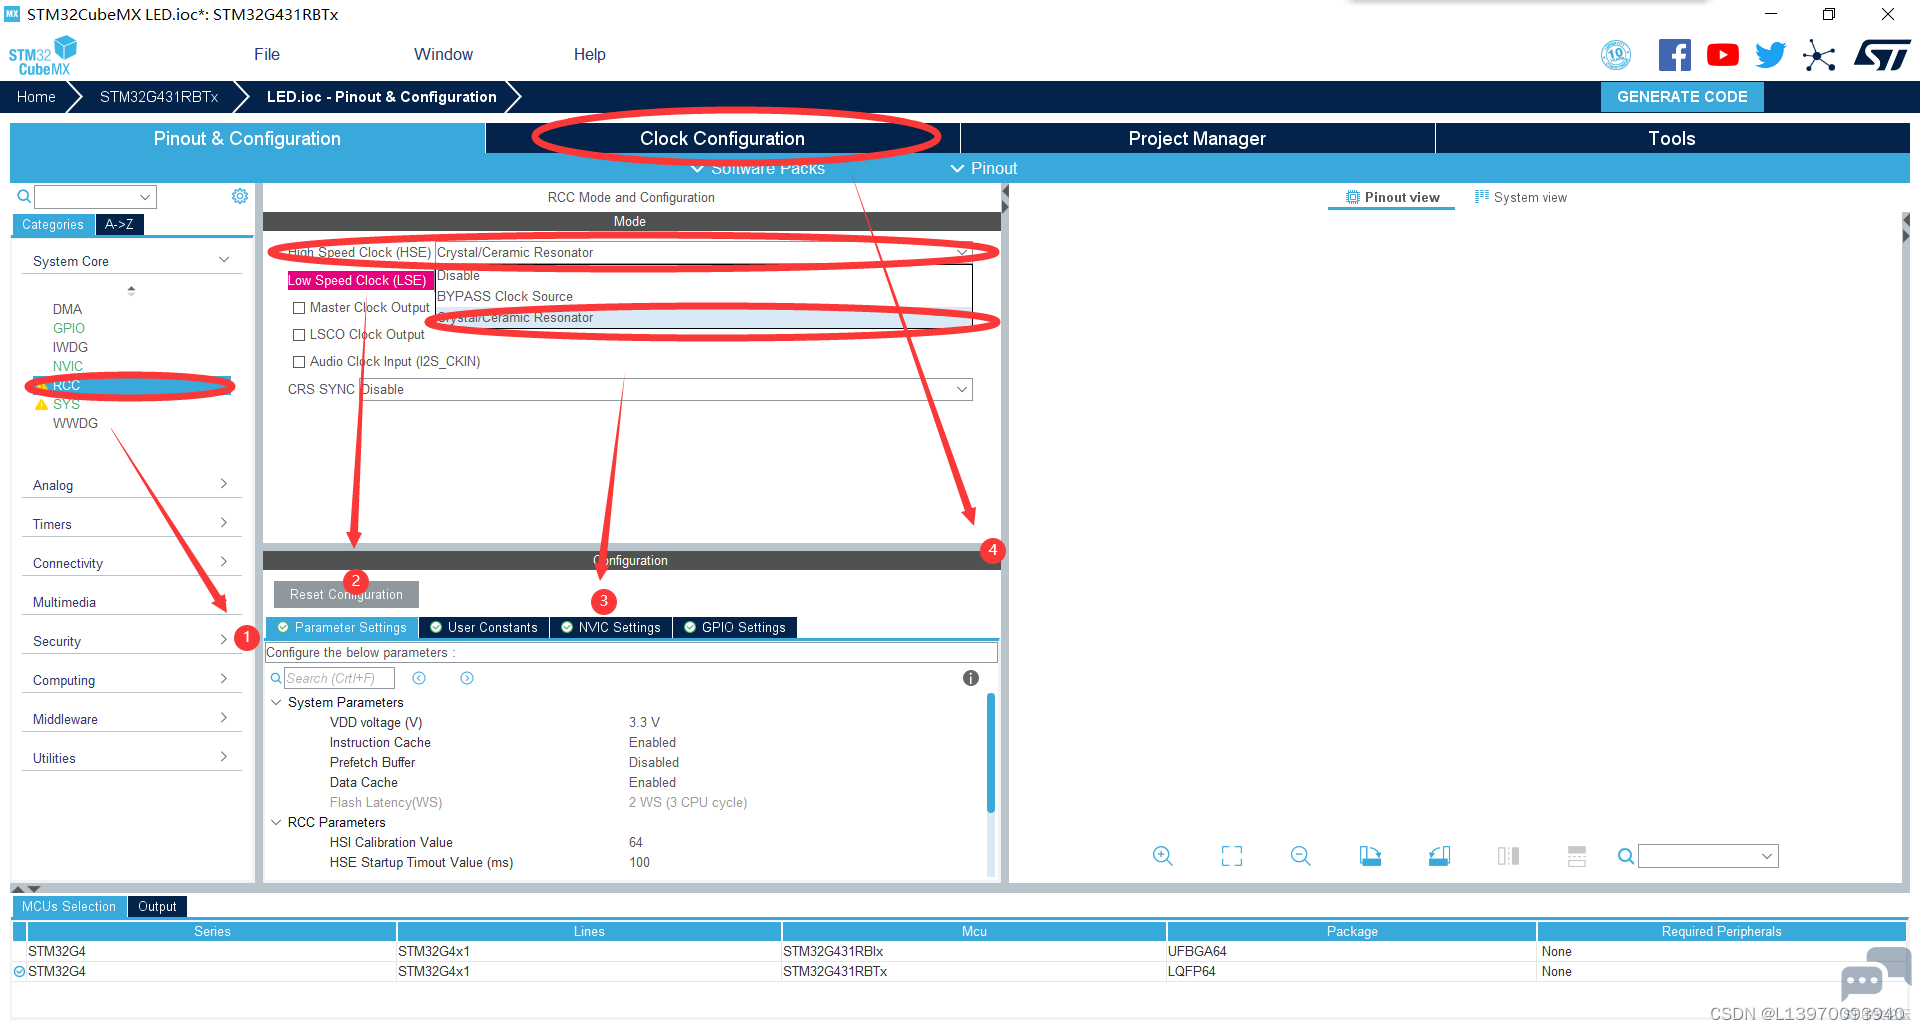This screenshot has width=1920, height=1030.
Task: Open the Pinout dropdown menu
Action: [x=984, y=168]
